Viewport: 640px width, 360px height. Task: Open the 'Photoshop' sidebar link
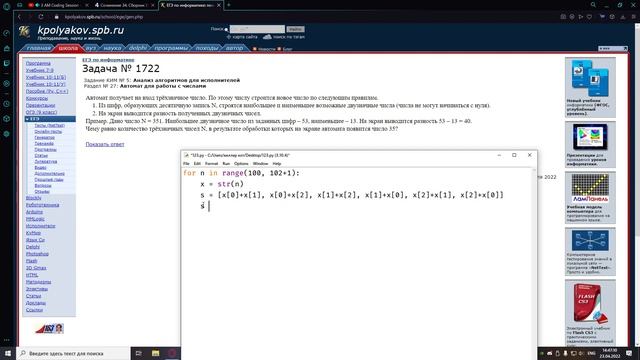pos(37,254)
